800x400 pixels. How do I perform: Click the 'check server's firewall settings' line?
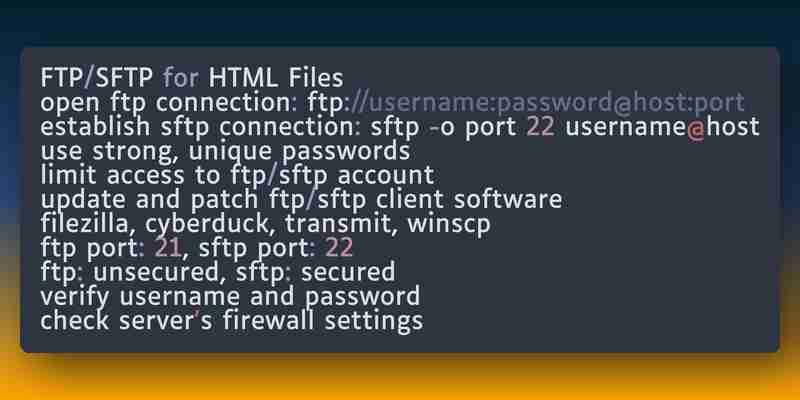(x=232, y=322)
